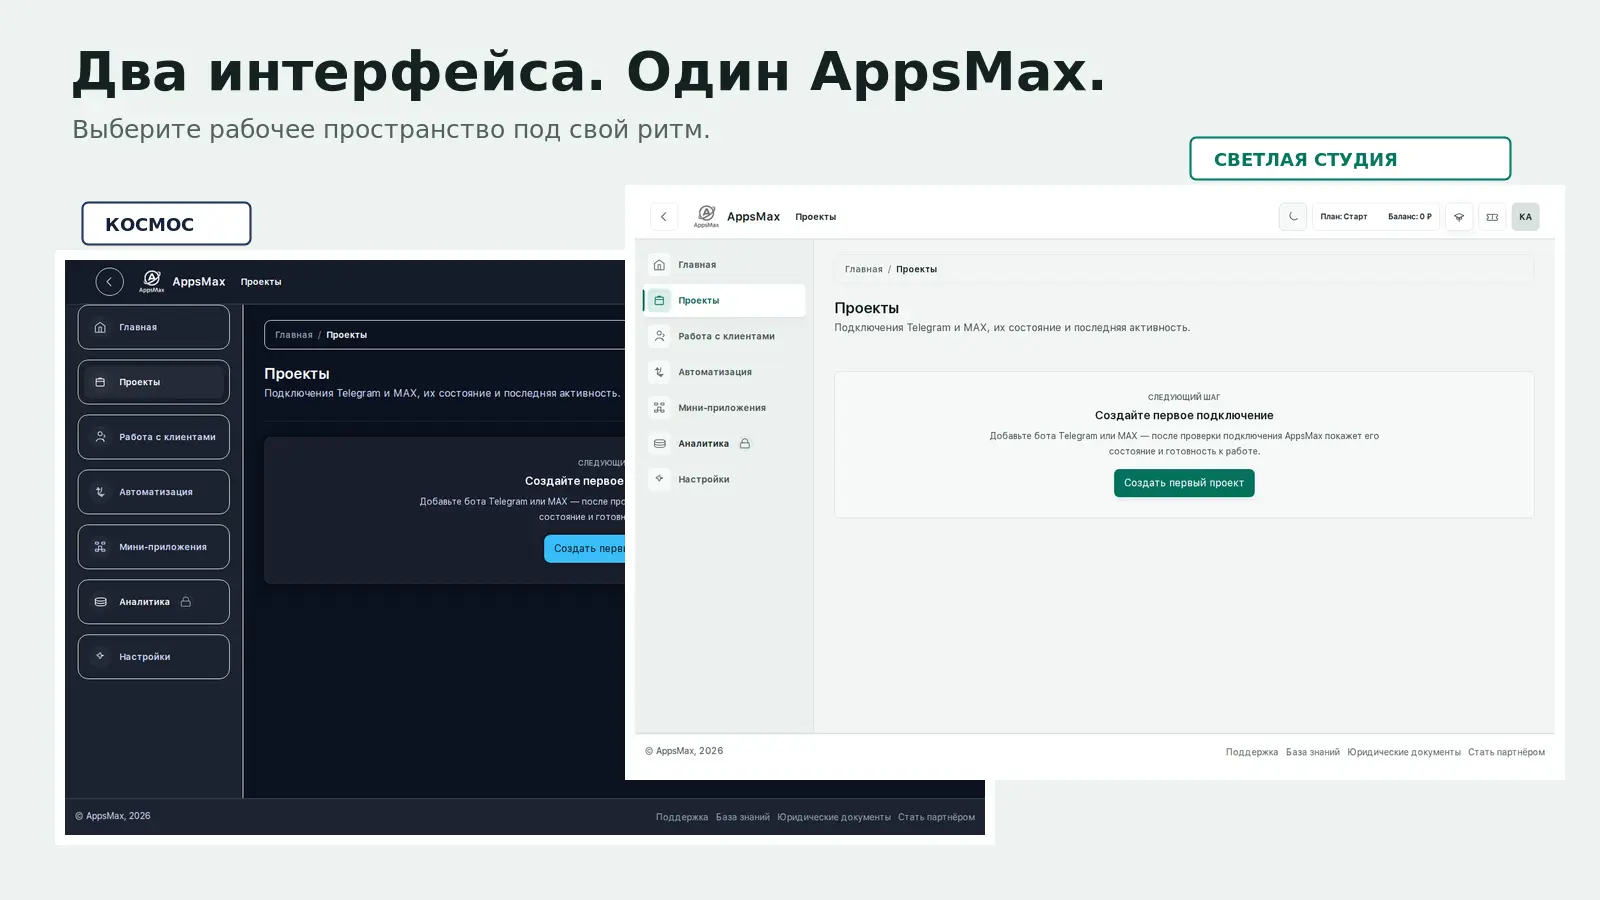Open Поддержка link in light footer

tap(1252, 752)
